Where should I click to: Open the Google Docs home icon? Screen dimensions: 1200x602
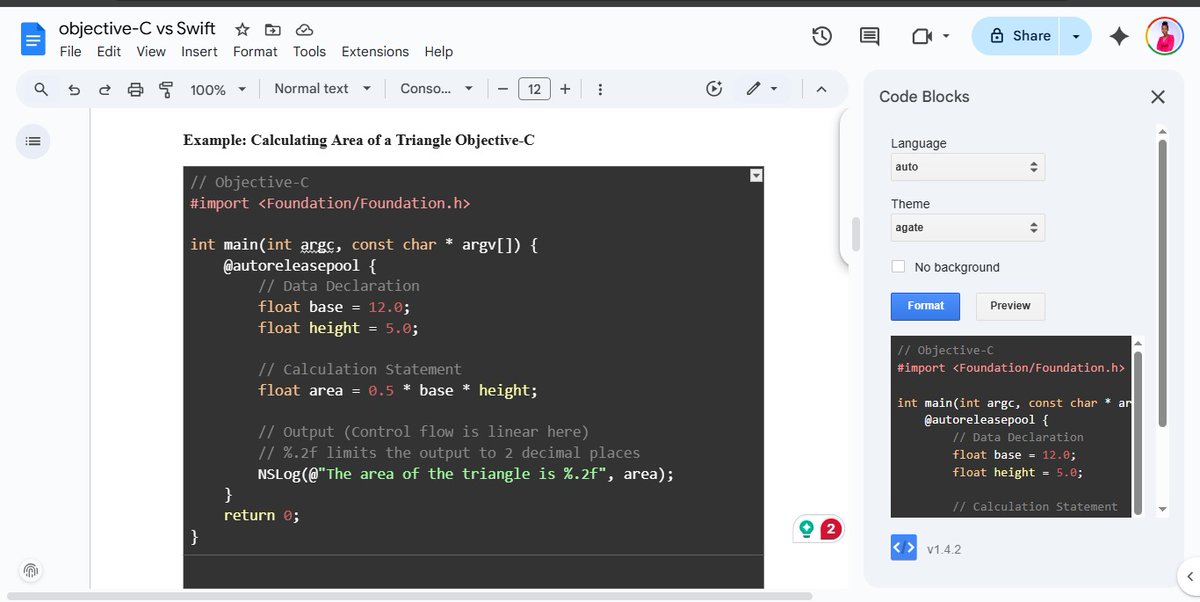tap(34, 40)
